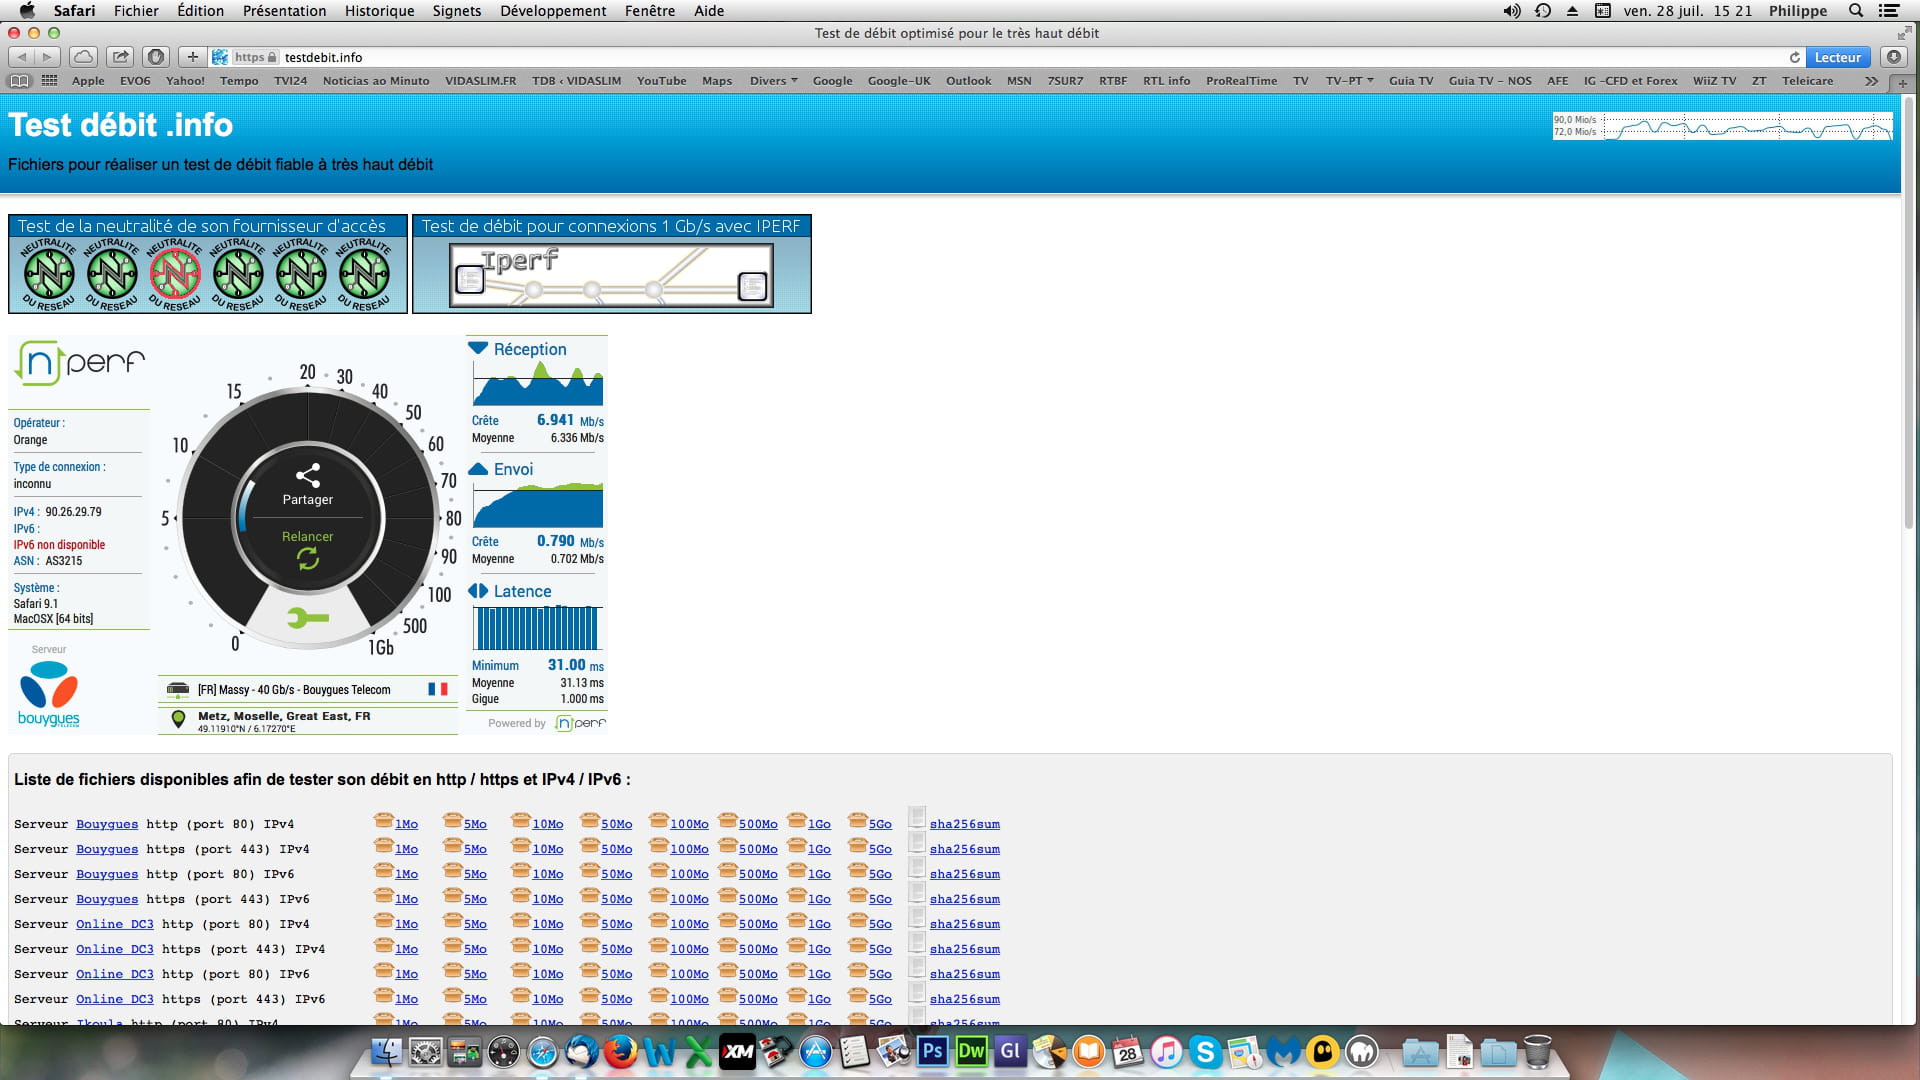Click Relancer to restart the speed test
This screenshot has height=1080, width=1920.
(308, 537)
